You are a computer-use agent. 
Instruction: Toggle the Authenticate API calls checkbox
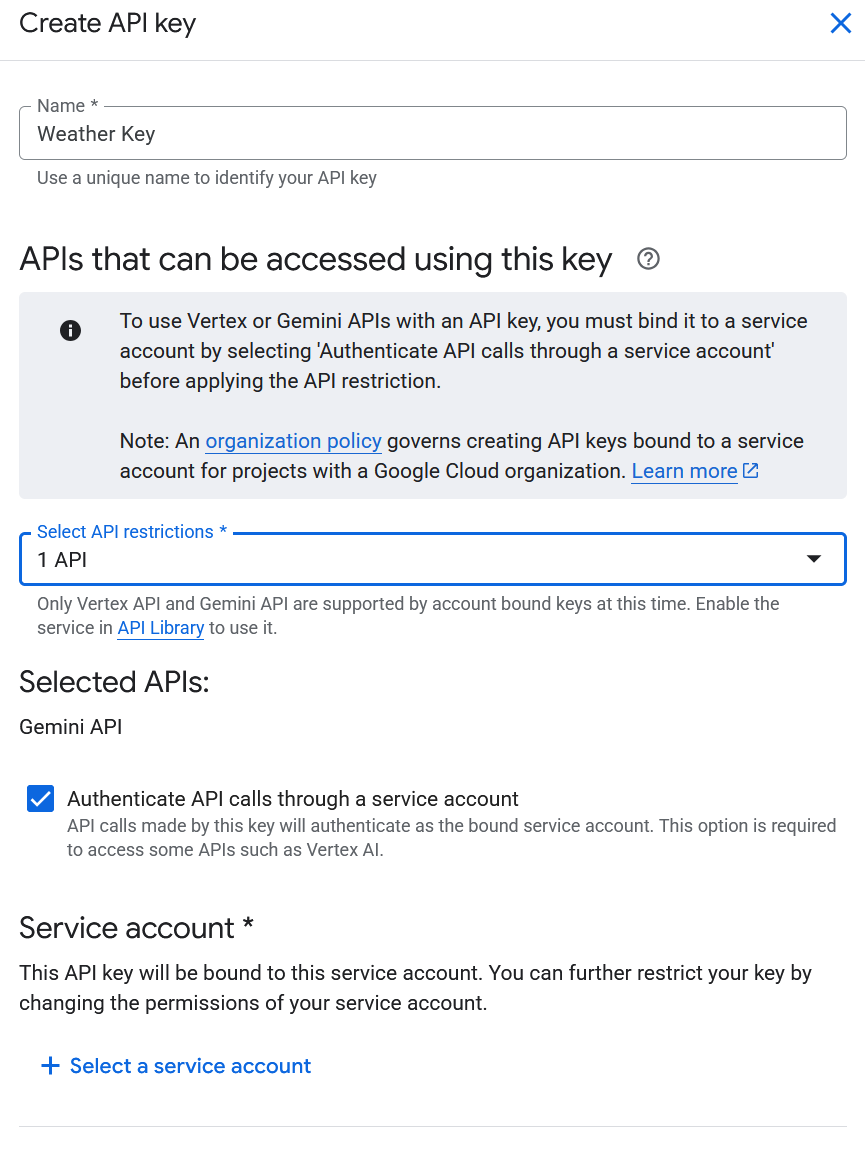click(41, 799)
